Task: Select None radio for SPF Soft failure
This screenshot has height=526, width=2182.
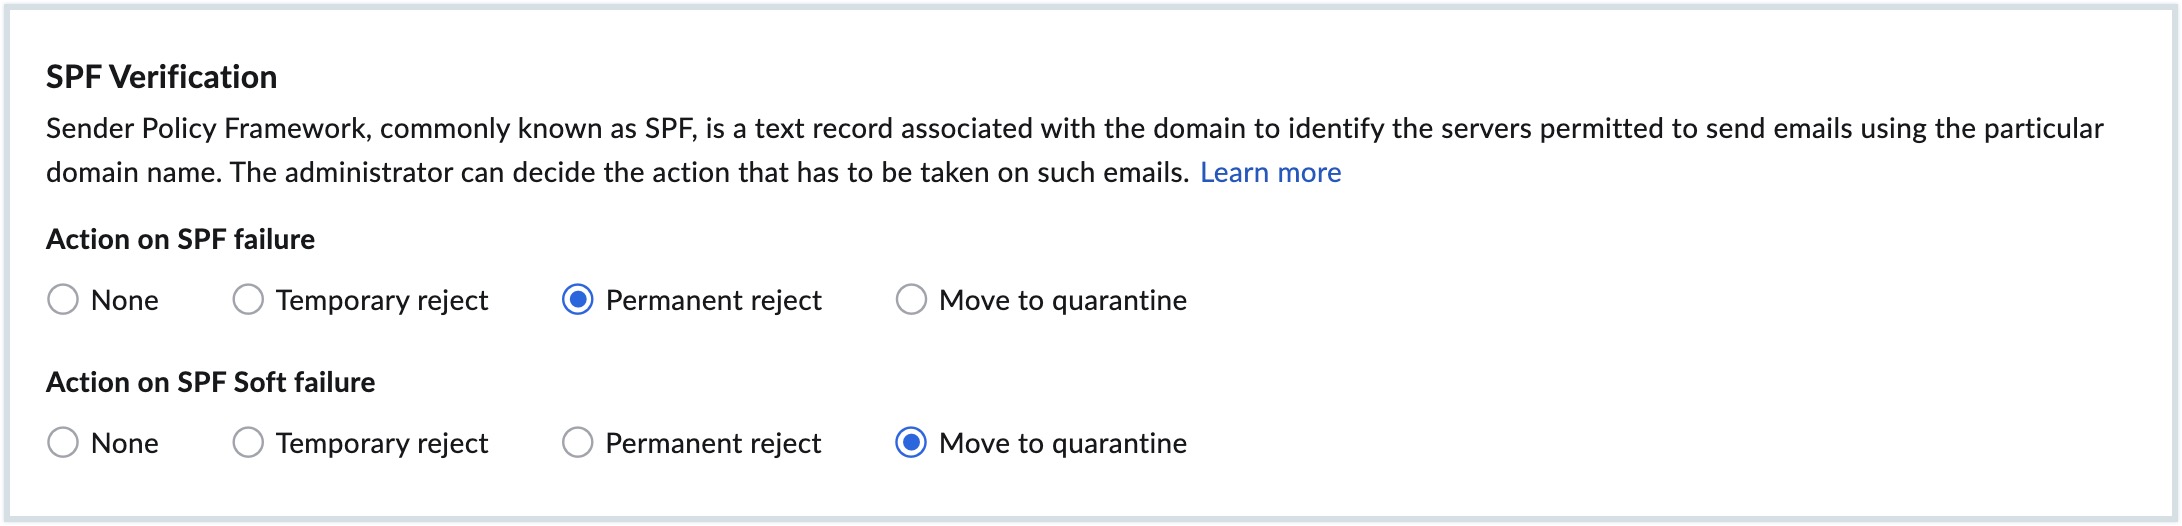Action: click(x=63, y=442)
